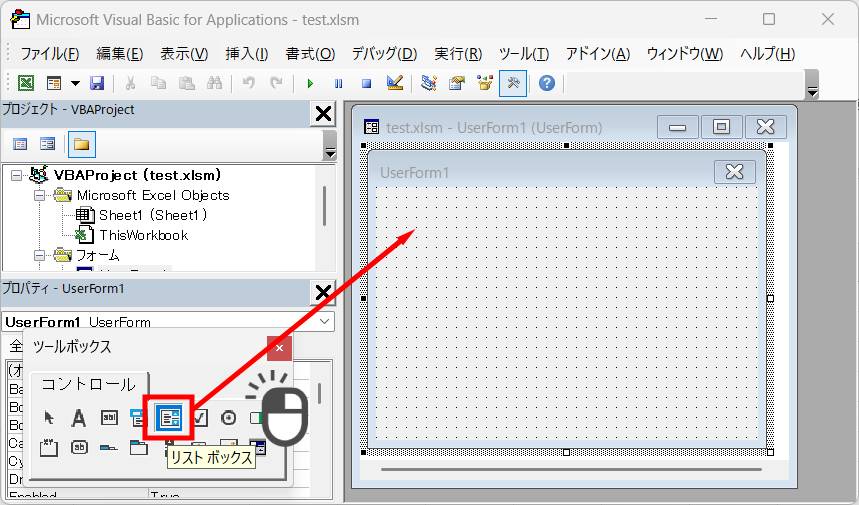Select the コントロール tab in the toolbox

pyautogui.click(x=89, y=385)
